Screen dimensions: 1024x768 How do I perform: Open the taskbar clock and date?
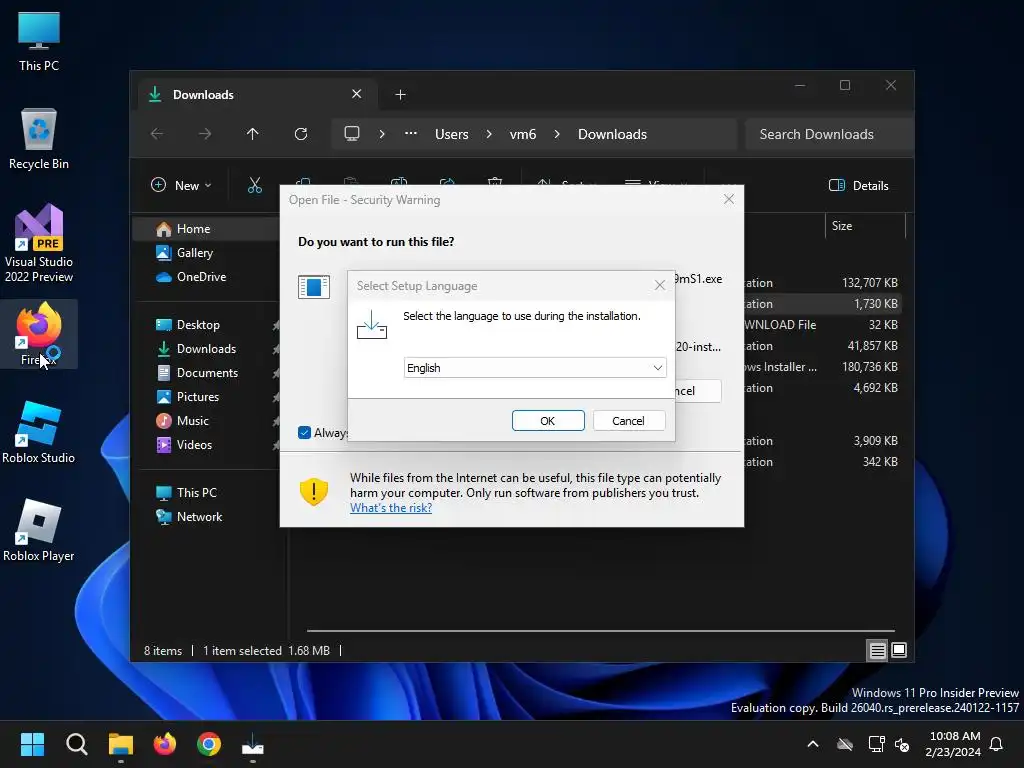[953, 744]
